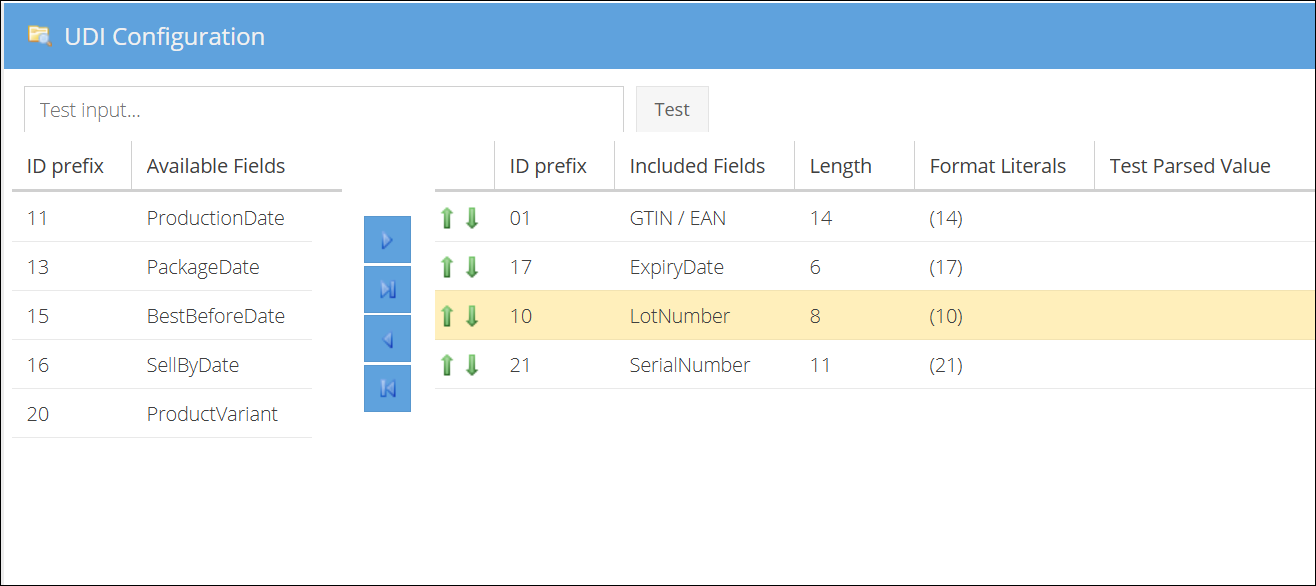Focus the Test input text field

[323, 110]
